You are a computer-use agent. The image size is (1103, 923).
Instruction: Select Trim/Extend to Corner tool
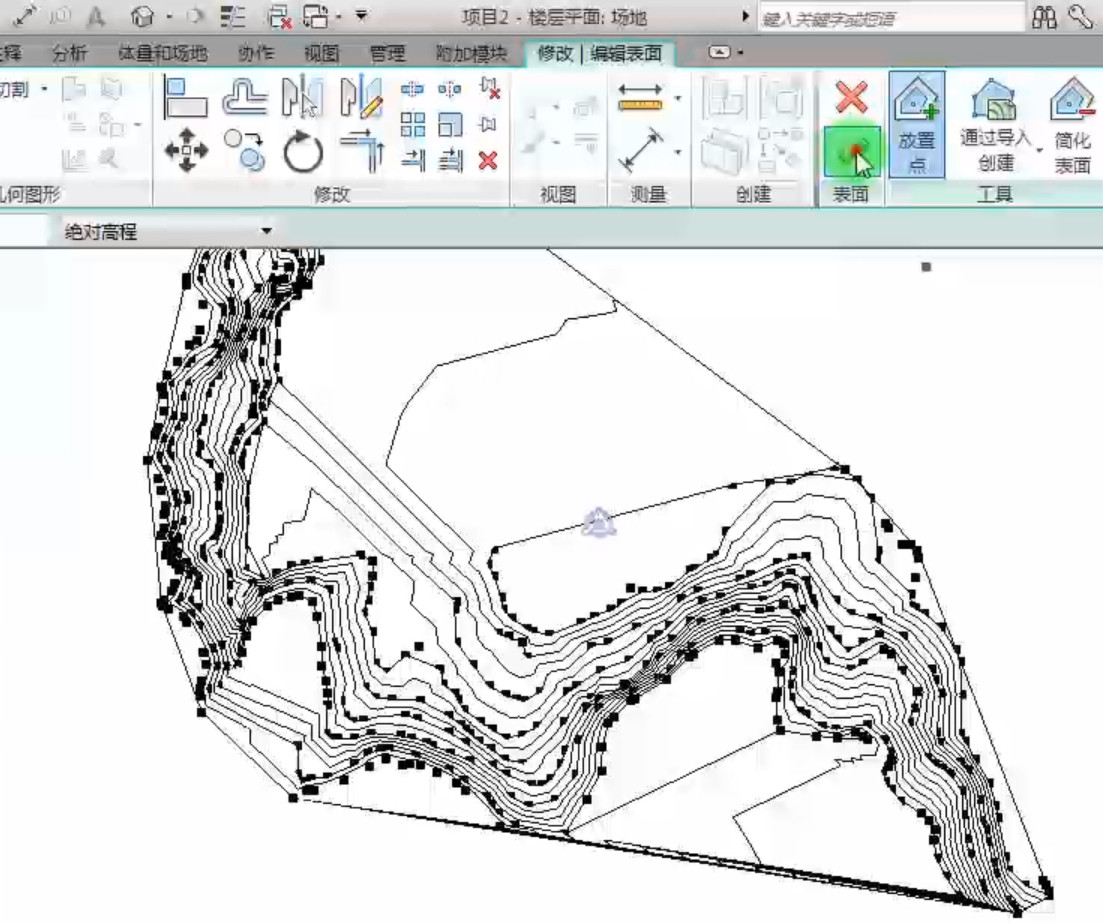362,151
